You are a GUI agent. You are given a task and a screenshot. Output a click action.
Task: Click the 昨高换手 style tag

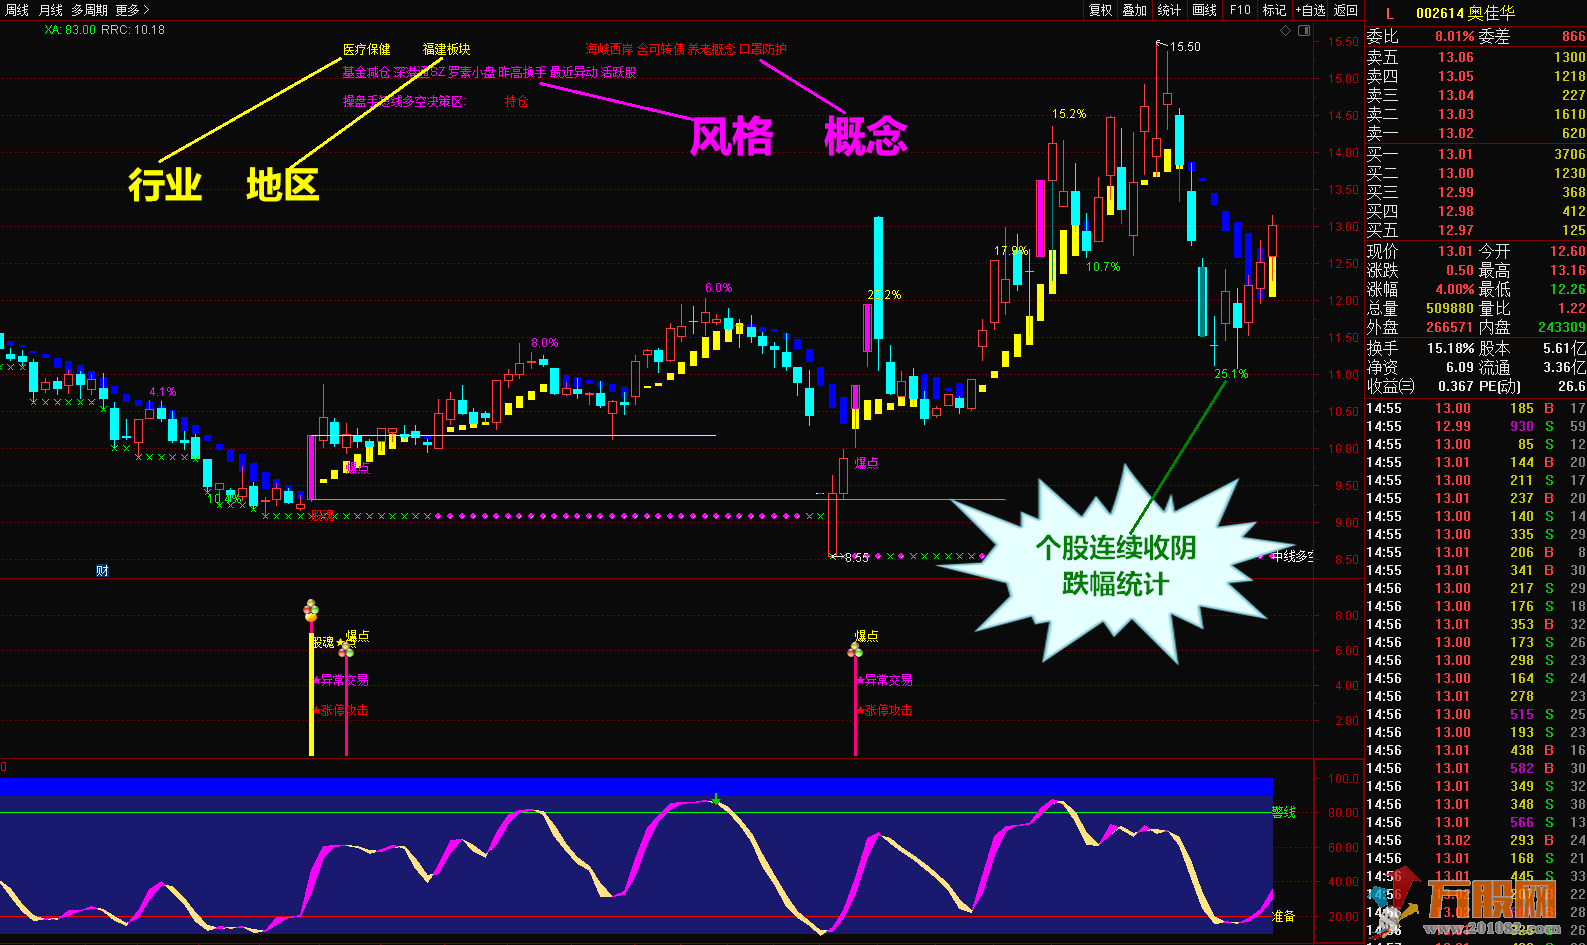point(522,72)
